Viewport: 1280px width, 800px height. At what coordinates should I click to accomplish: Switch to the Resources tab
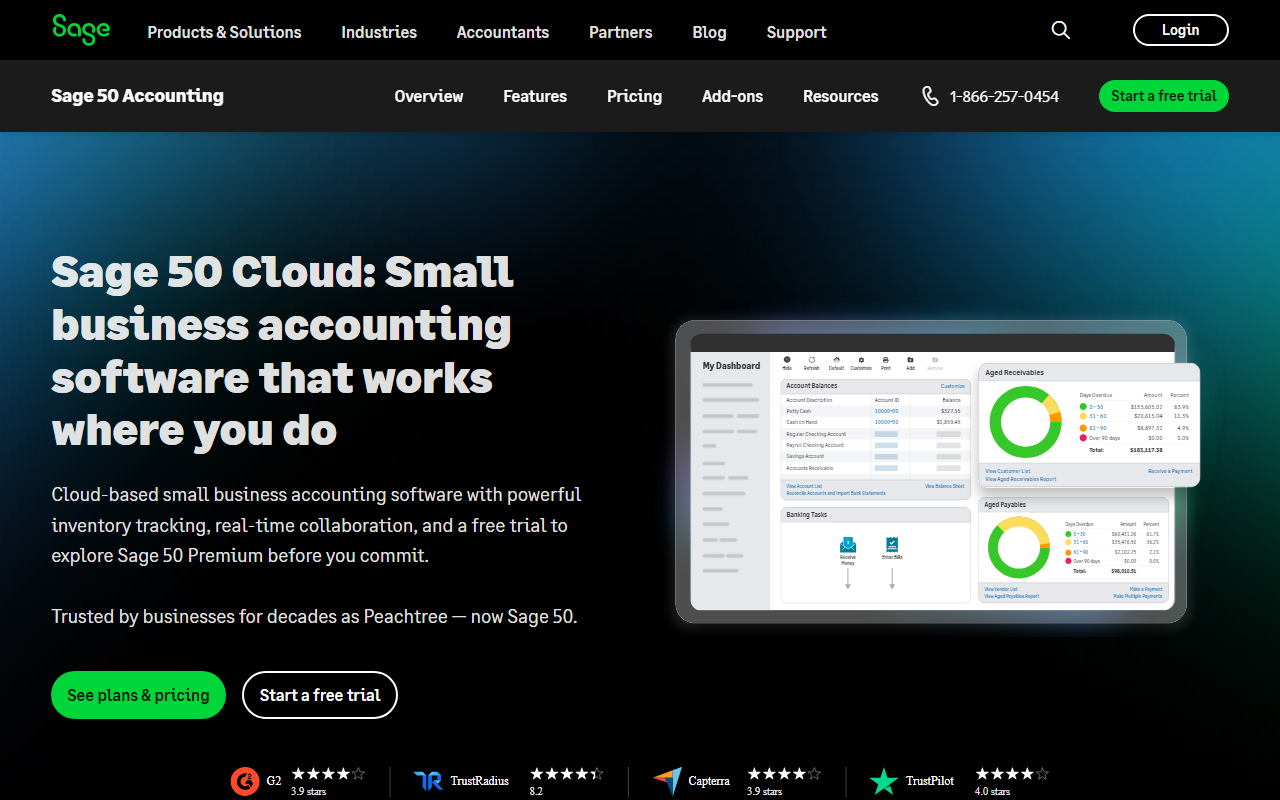click(x=840, y=96)
